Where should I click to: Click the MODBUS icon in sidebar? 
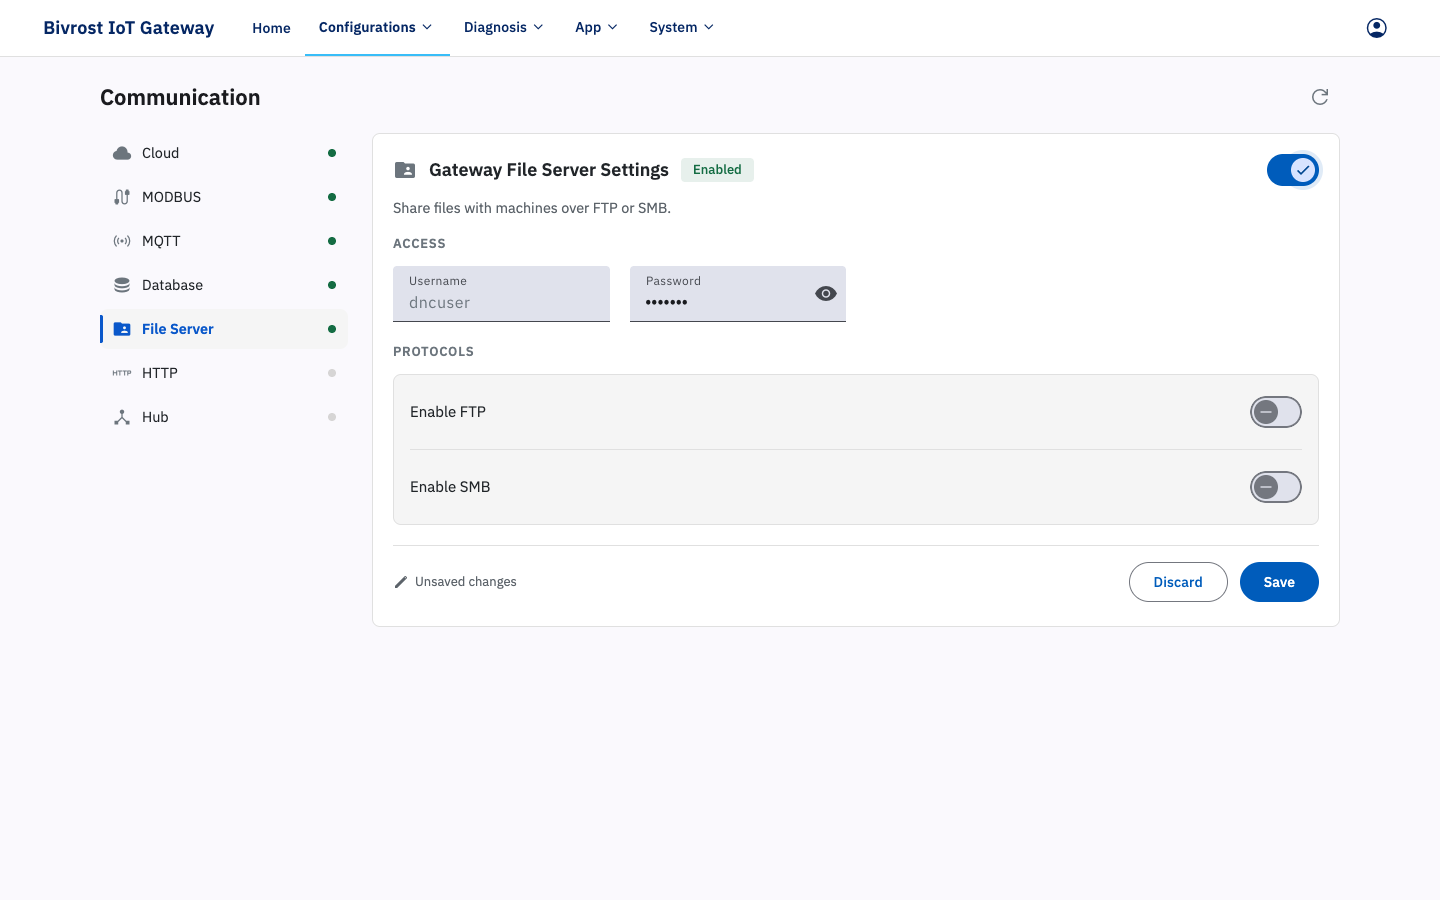click(x=122, y=197)
